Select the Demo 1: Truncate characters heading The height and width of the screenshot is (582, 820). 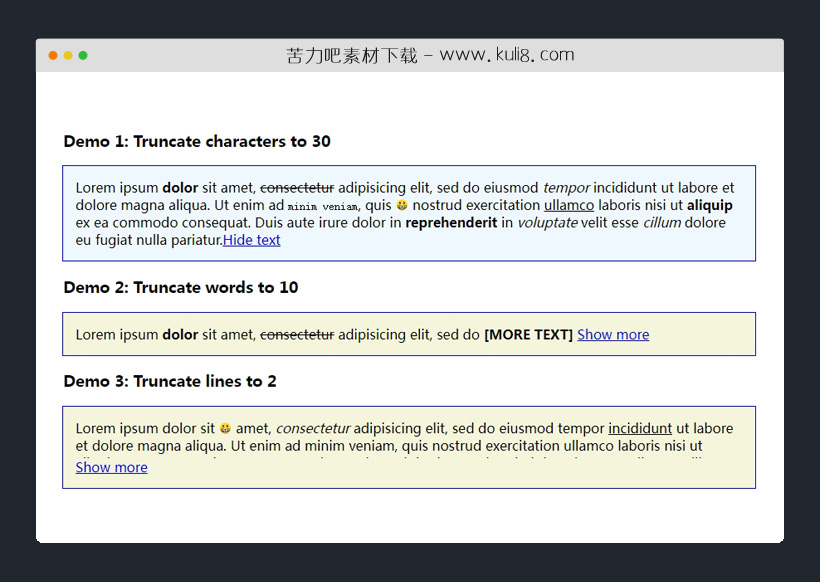[x=197, y=141]
